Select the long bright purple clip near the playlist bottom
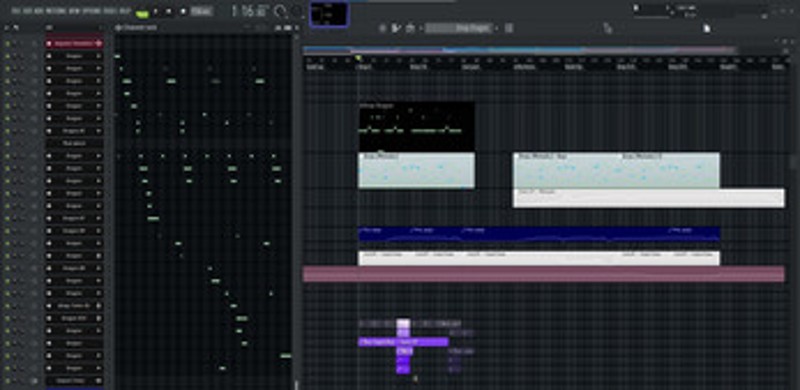This screenshot has height=390, width=800. 404,342
